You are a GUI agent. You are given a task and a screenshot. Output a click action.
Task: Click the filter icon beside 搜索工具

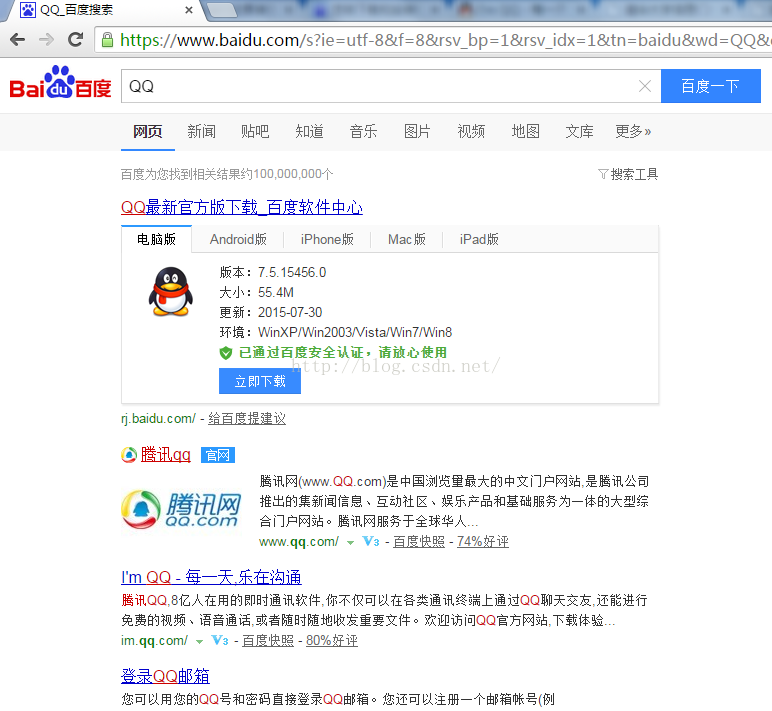[x=603, y=174]
